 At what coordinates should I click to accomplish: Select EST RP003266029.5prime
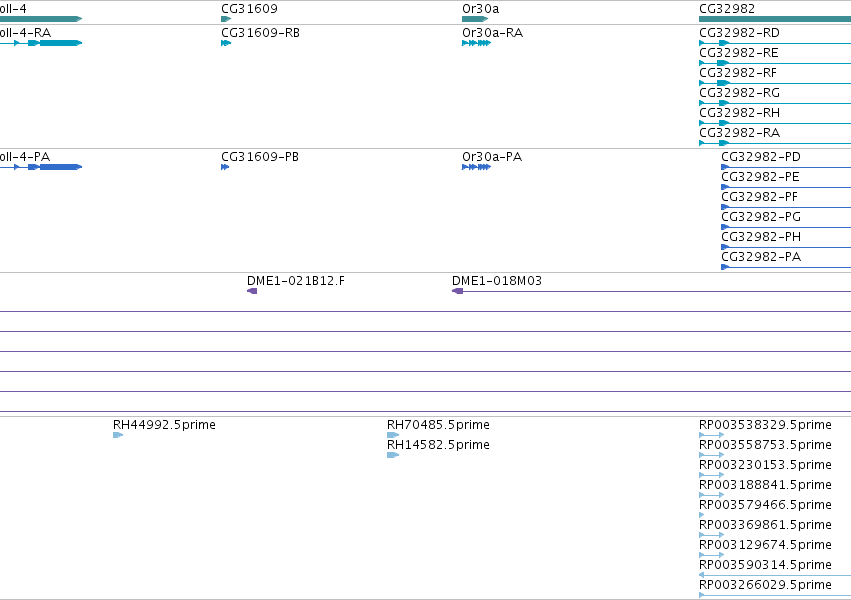coord(765,585)
